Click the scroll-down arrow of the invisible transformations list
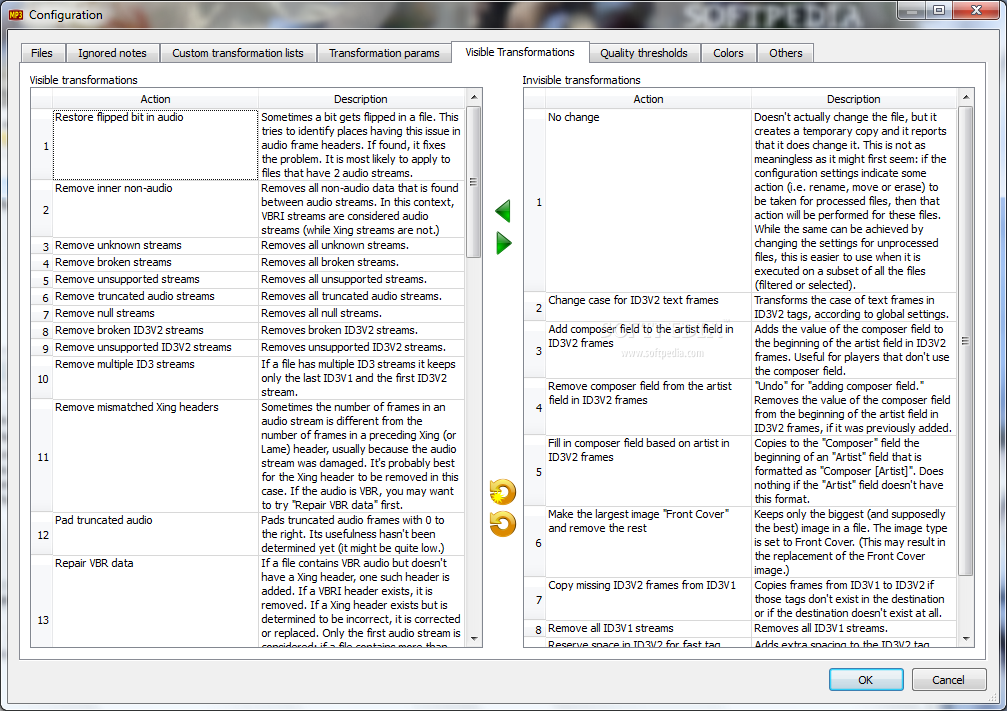 coord(966,638)
